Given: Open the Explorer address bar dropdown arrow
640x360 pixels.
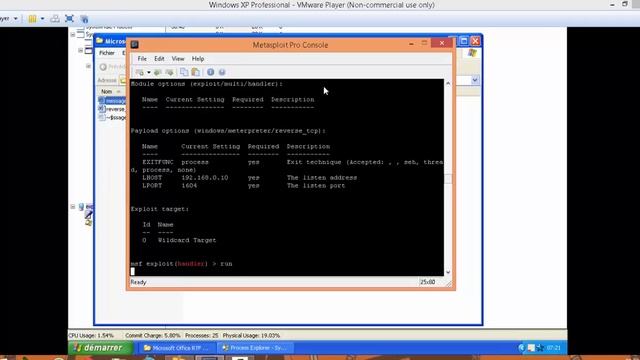Looking at the screenshot, I should (x=475, y=80).
